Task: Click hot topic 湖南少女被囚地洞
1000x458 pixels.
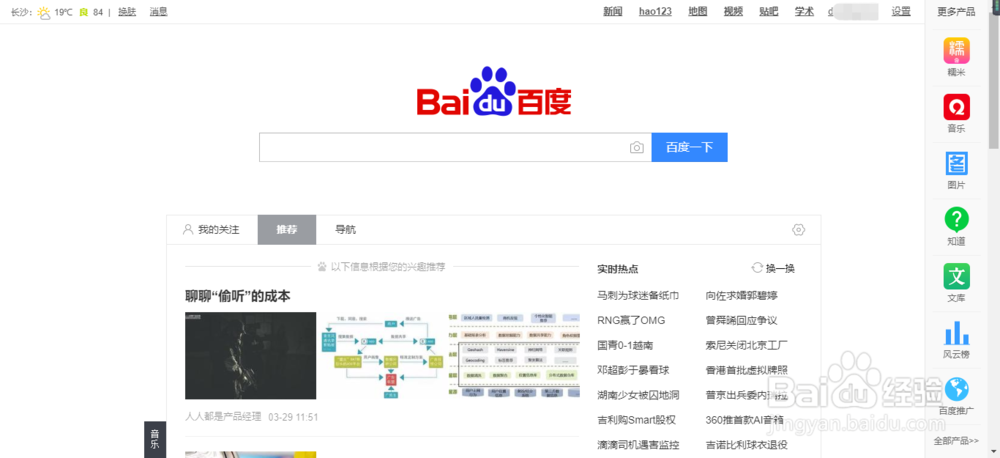Action: click(638, 395)
